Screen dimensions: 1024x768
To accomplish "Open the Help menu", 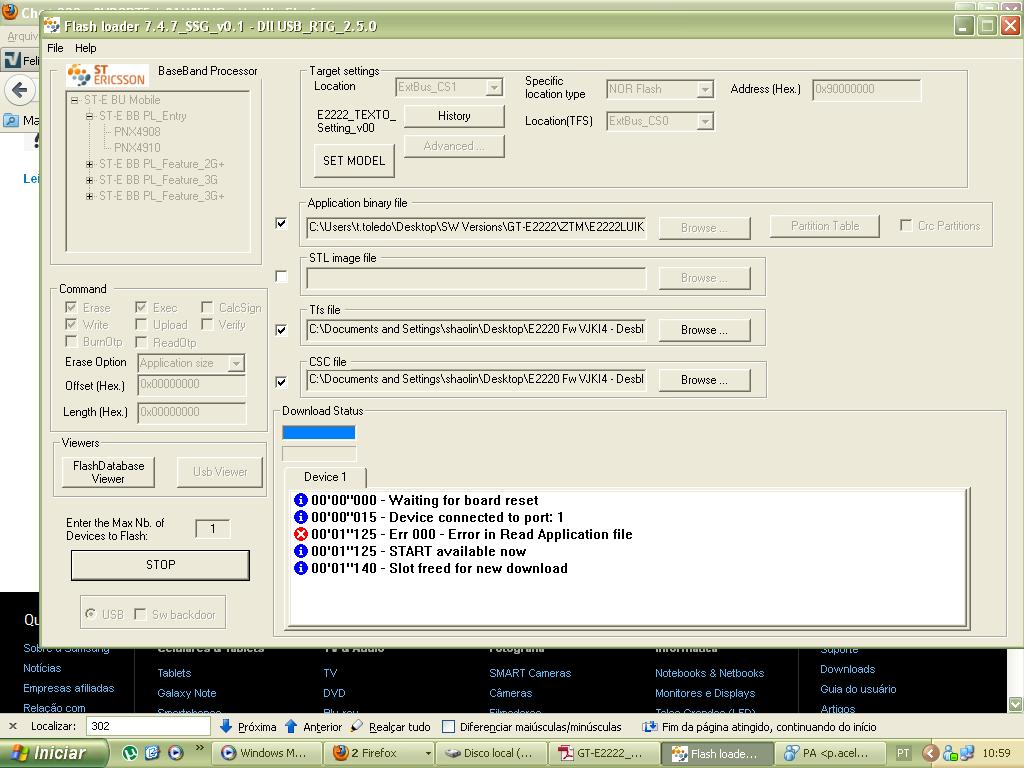I will tap(86, 48).
